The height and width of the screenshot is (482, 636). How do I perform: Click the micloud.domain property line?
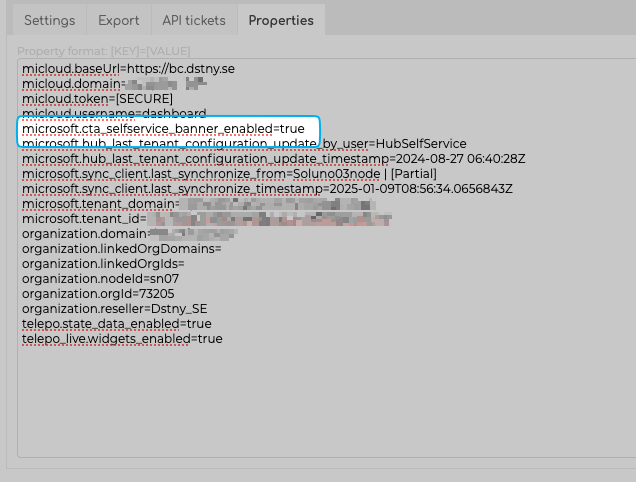[x=114, y=84]
